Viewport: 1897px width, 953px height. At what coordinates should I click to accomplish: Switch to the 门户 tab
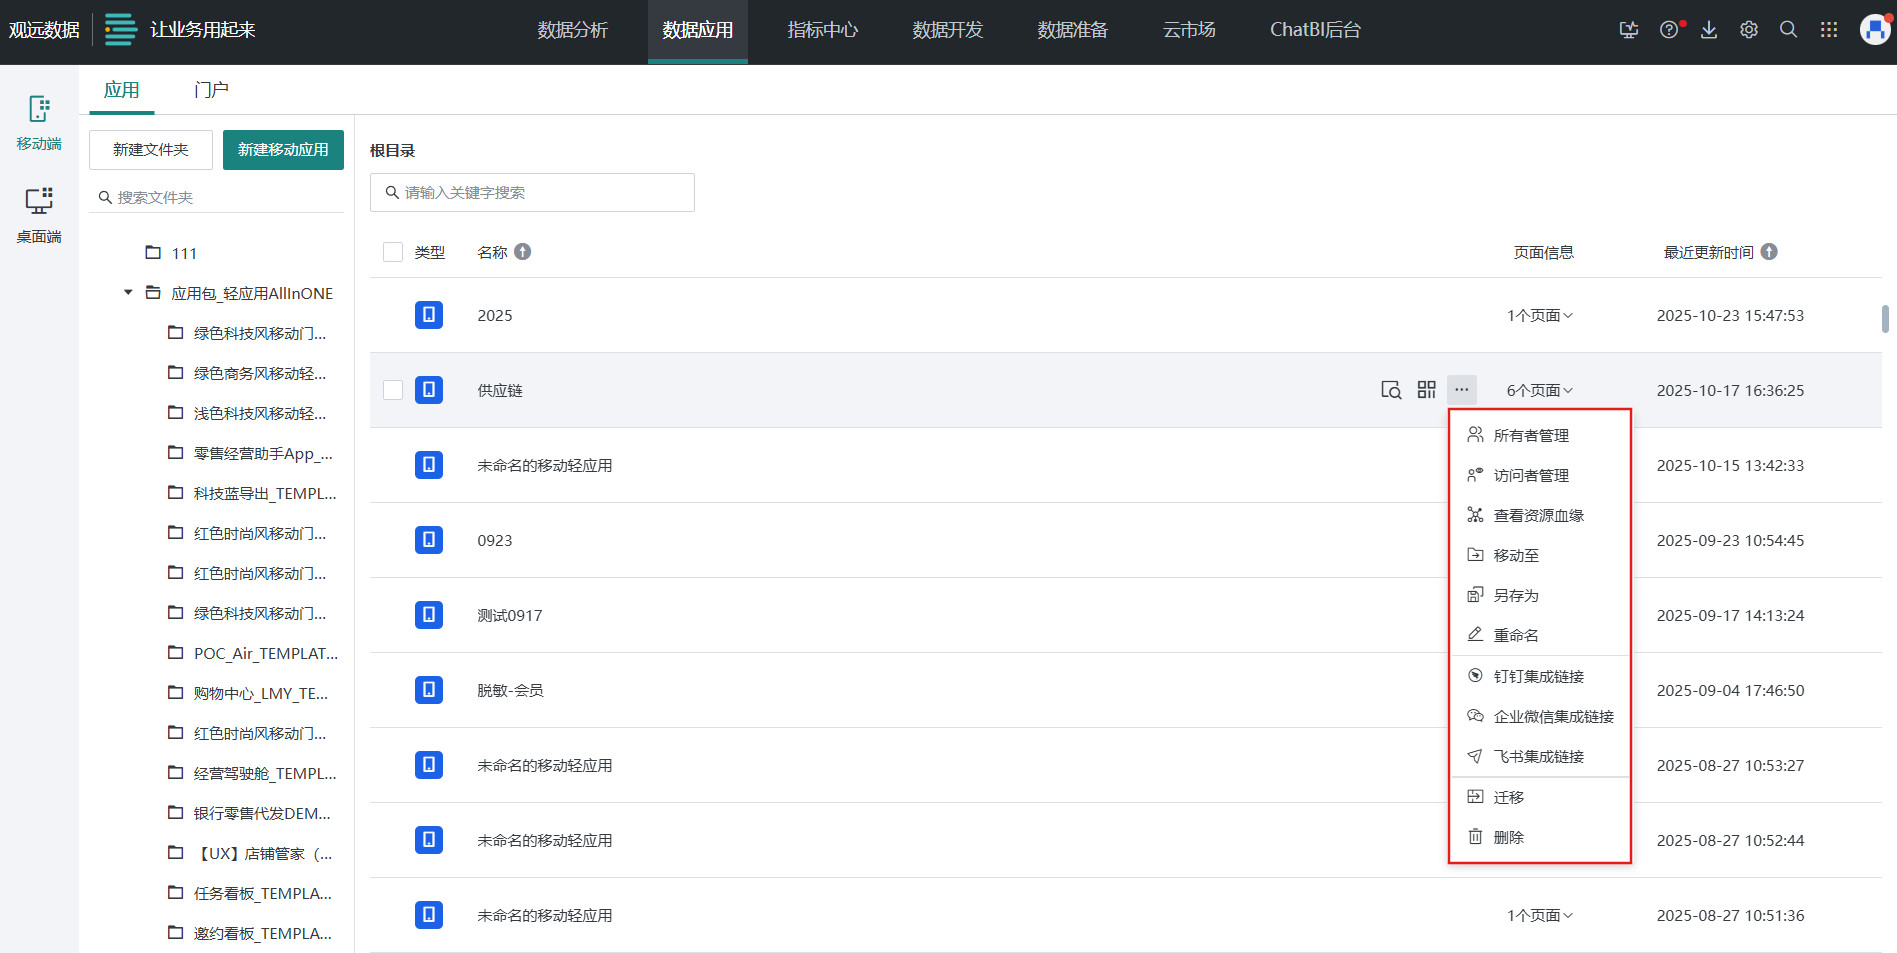click(210, 89)
